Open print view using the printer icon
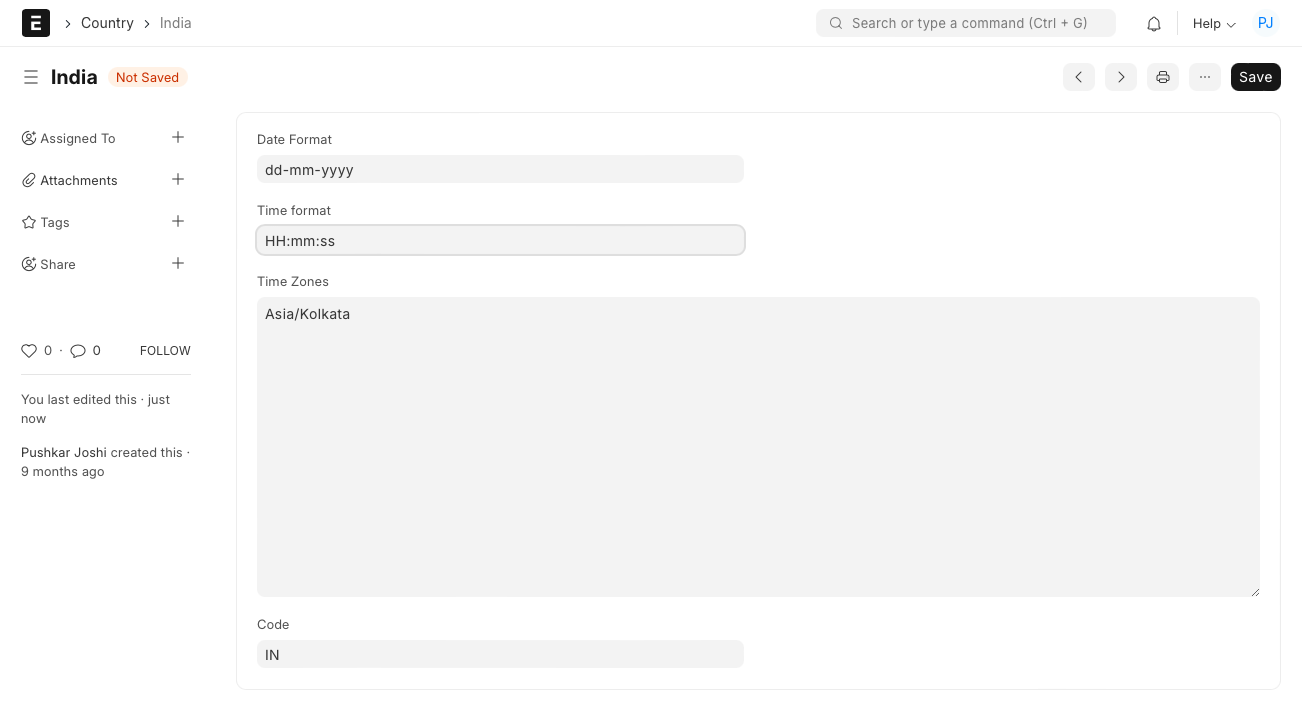This screenshot has width=1302, height=703. 1162,77
